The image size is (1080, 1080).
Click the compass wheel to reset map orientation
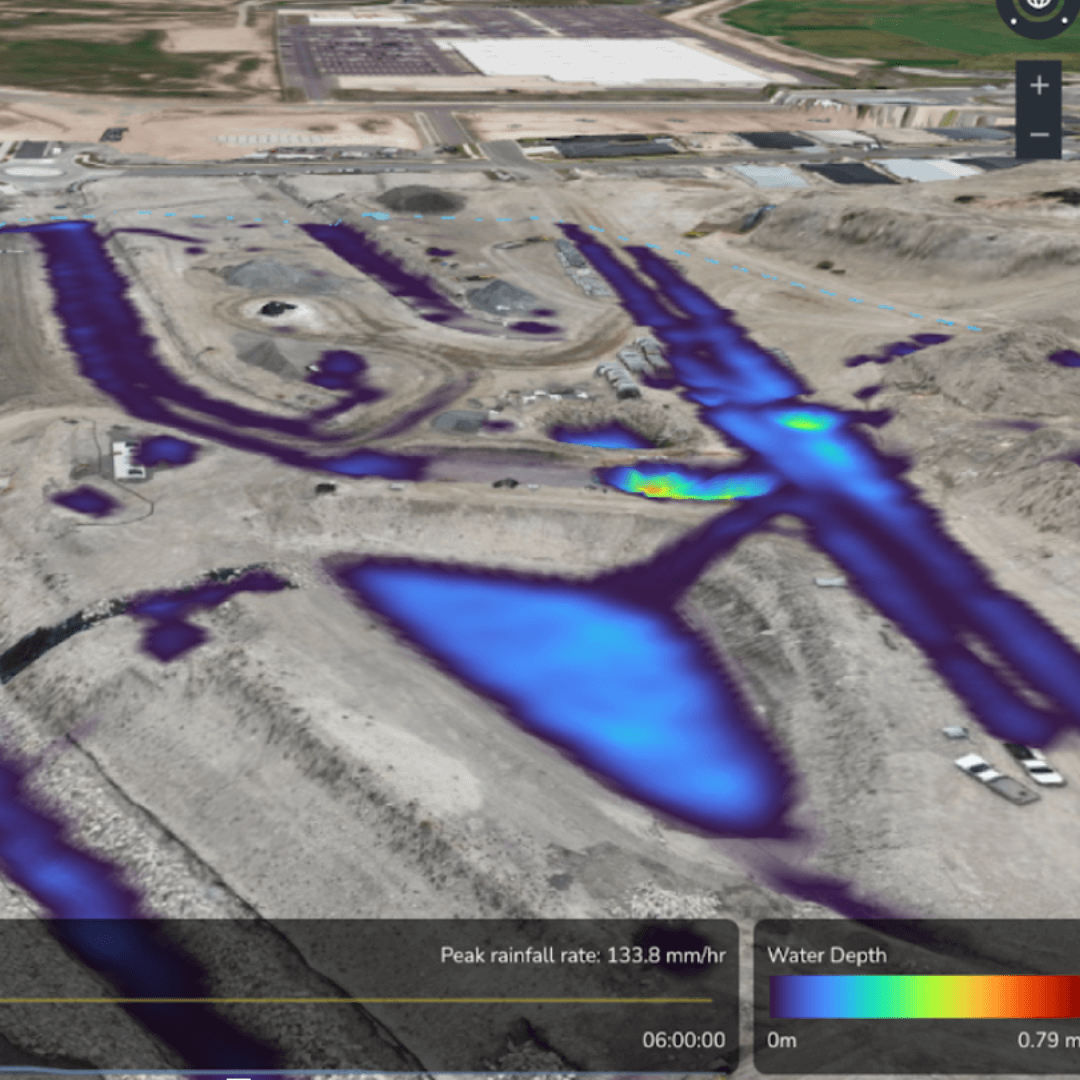click(x=1038, y=10)
